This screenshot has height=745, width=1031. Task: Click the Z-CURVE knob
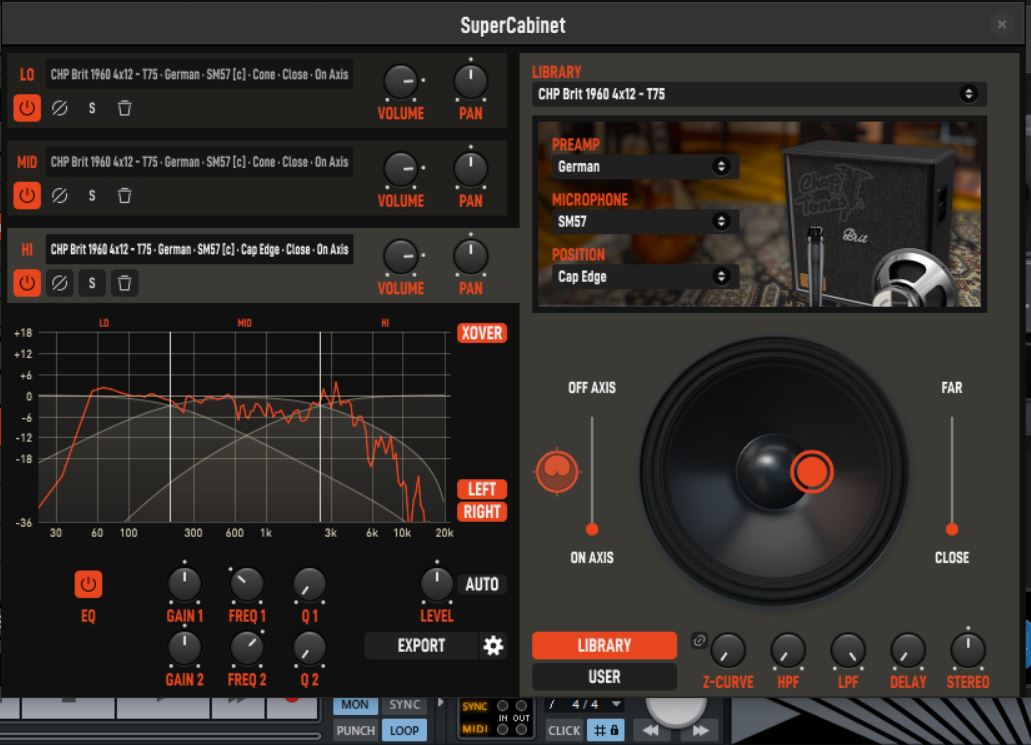point(729,650)
